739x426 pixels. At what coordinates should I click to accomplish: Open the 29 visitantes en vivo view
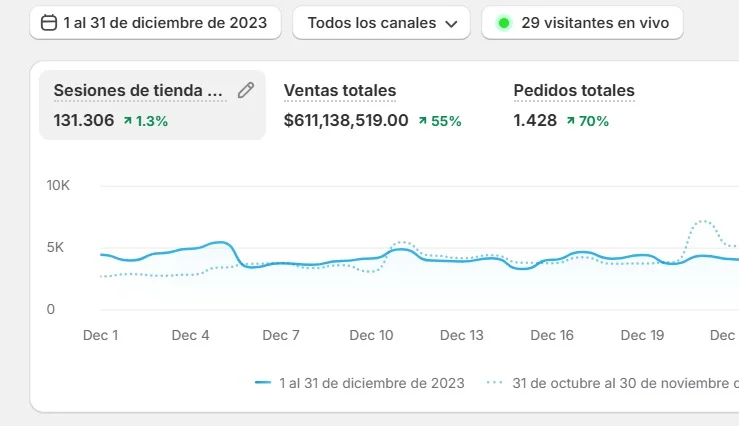coord(582,22)
